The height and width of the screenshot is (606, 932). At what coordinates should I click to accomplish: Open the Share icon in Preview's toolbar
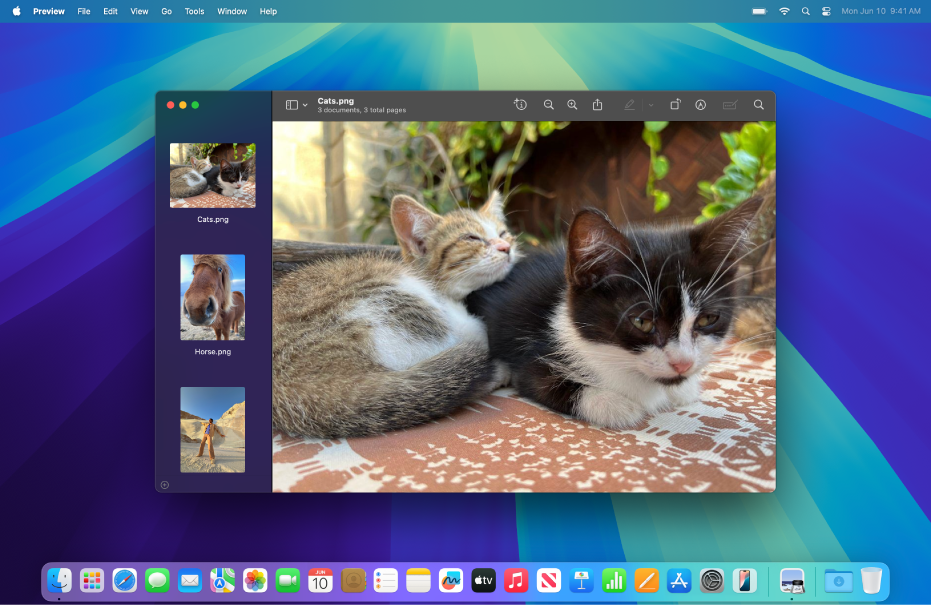tap(597, 104)
